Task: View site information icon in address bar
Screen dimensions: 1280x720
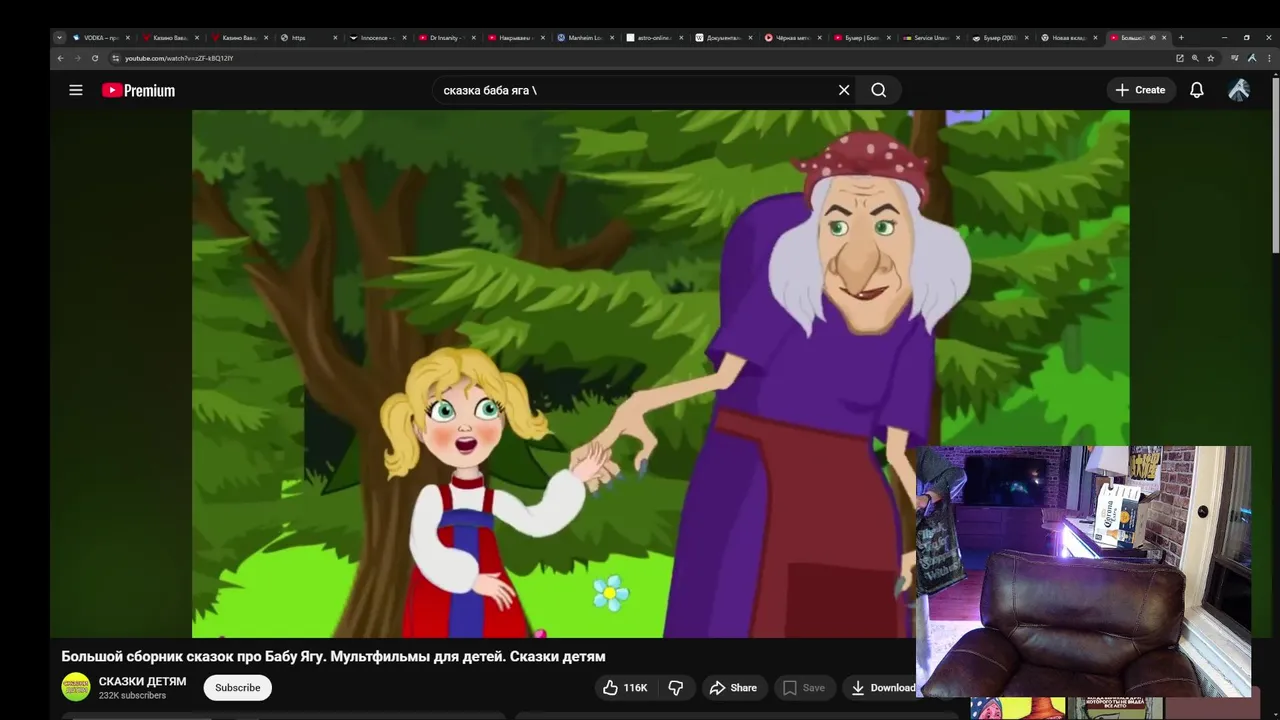Action: 116,58
